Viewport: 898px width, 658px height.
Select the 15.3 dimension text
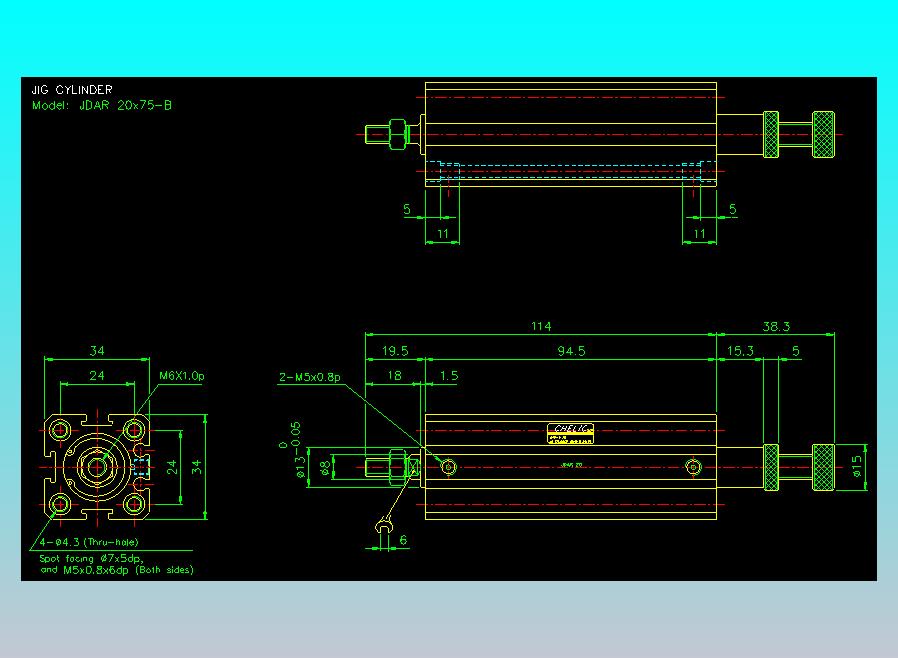(740, 351)
